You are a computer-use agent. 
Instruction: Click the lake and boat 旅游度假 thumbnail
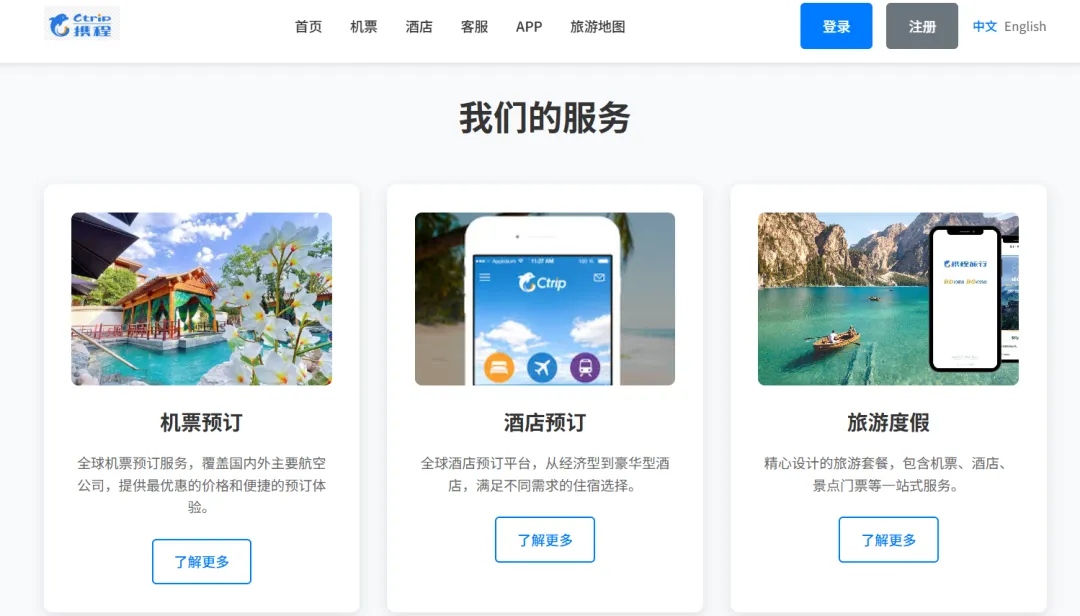tap(888, 299)
